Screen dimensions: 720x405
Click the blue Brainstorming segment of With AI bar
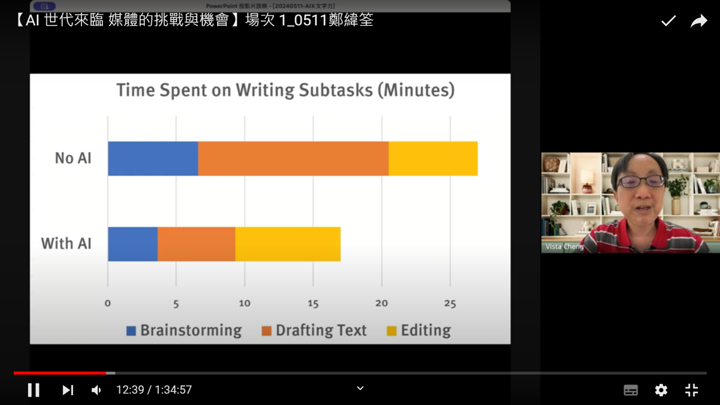point(133,244)
